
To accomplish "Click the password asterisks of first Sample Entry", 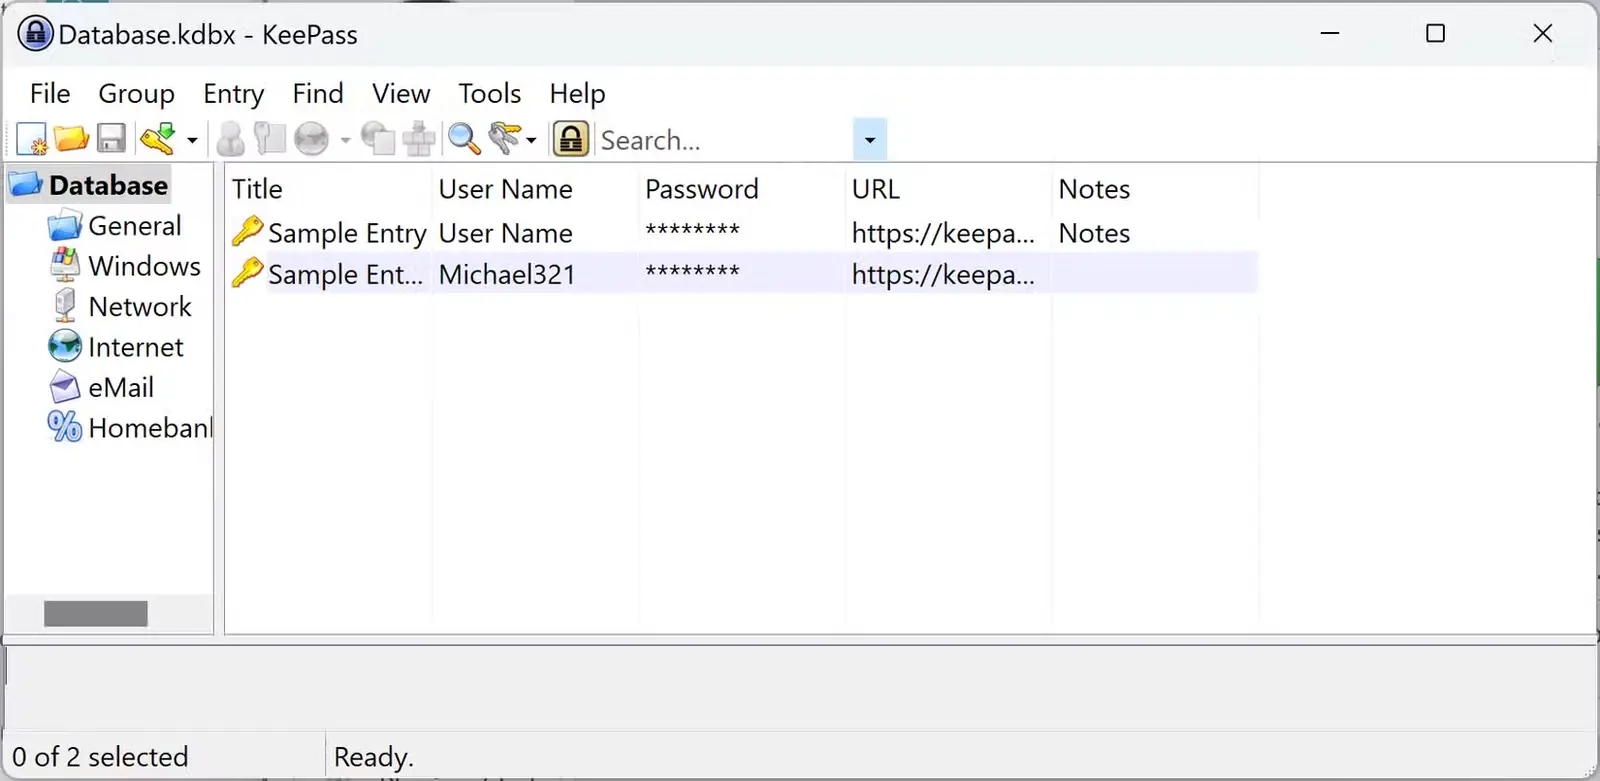I will (x=692, y=232).
